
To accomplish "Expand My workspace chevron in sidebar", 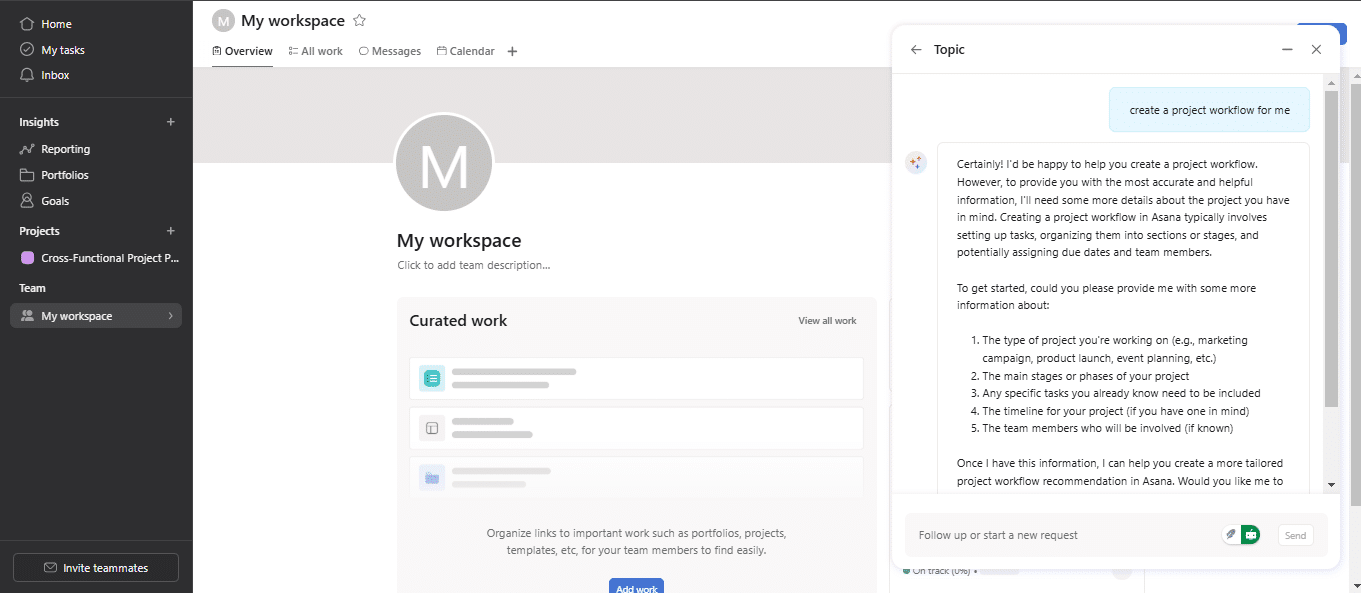I will click(x=170, y=316).
